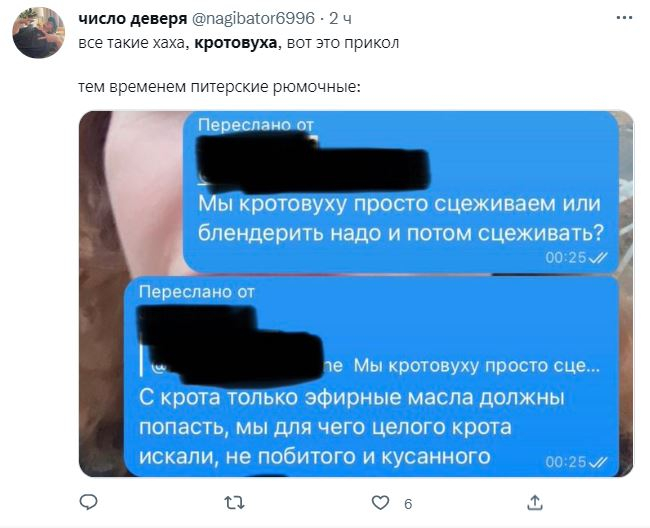Open the число деверя display name

133,18
